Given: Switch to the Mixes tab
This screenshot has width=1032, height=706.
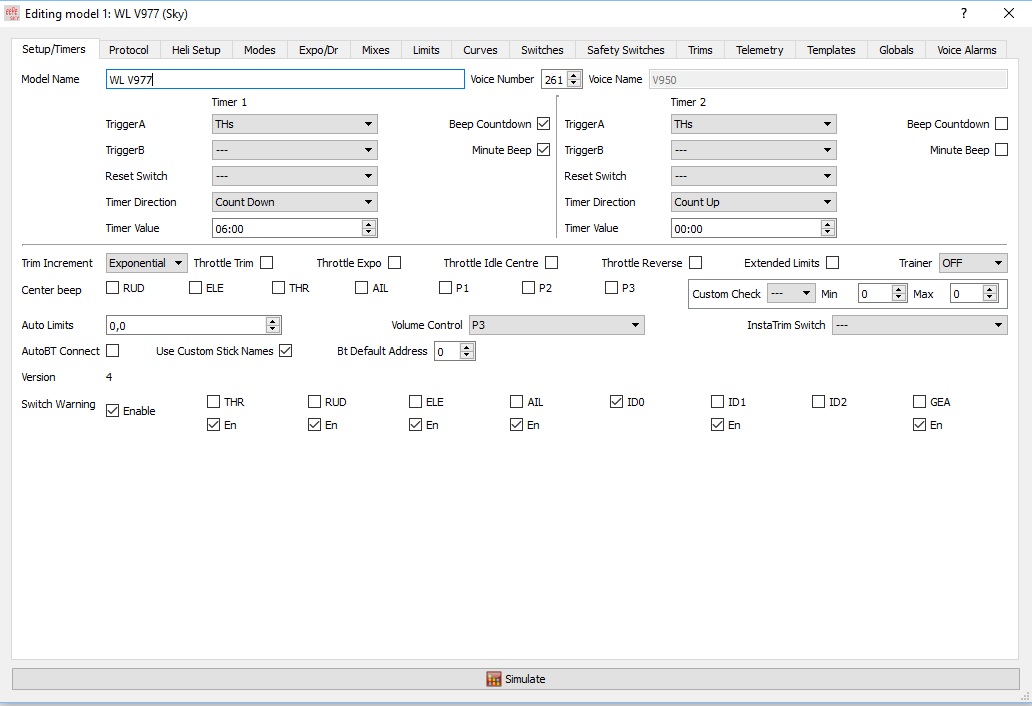Looking at the screenshot, I should [375, 50].
